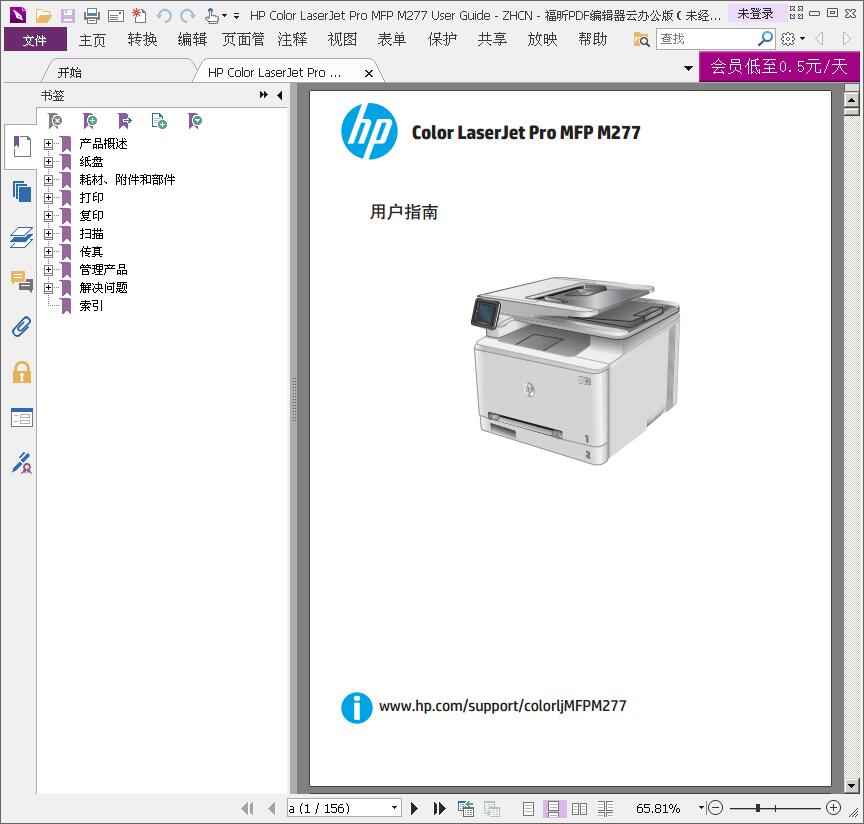Open the 帮助 ribbon tab
864x824 pixels.
click(x=593, y=40)
